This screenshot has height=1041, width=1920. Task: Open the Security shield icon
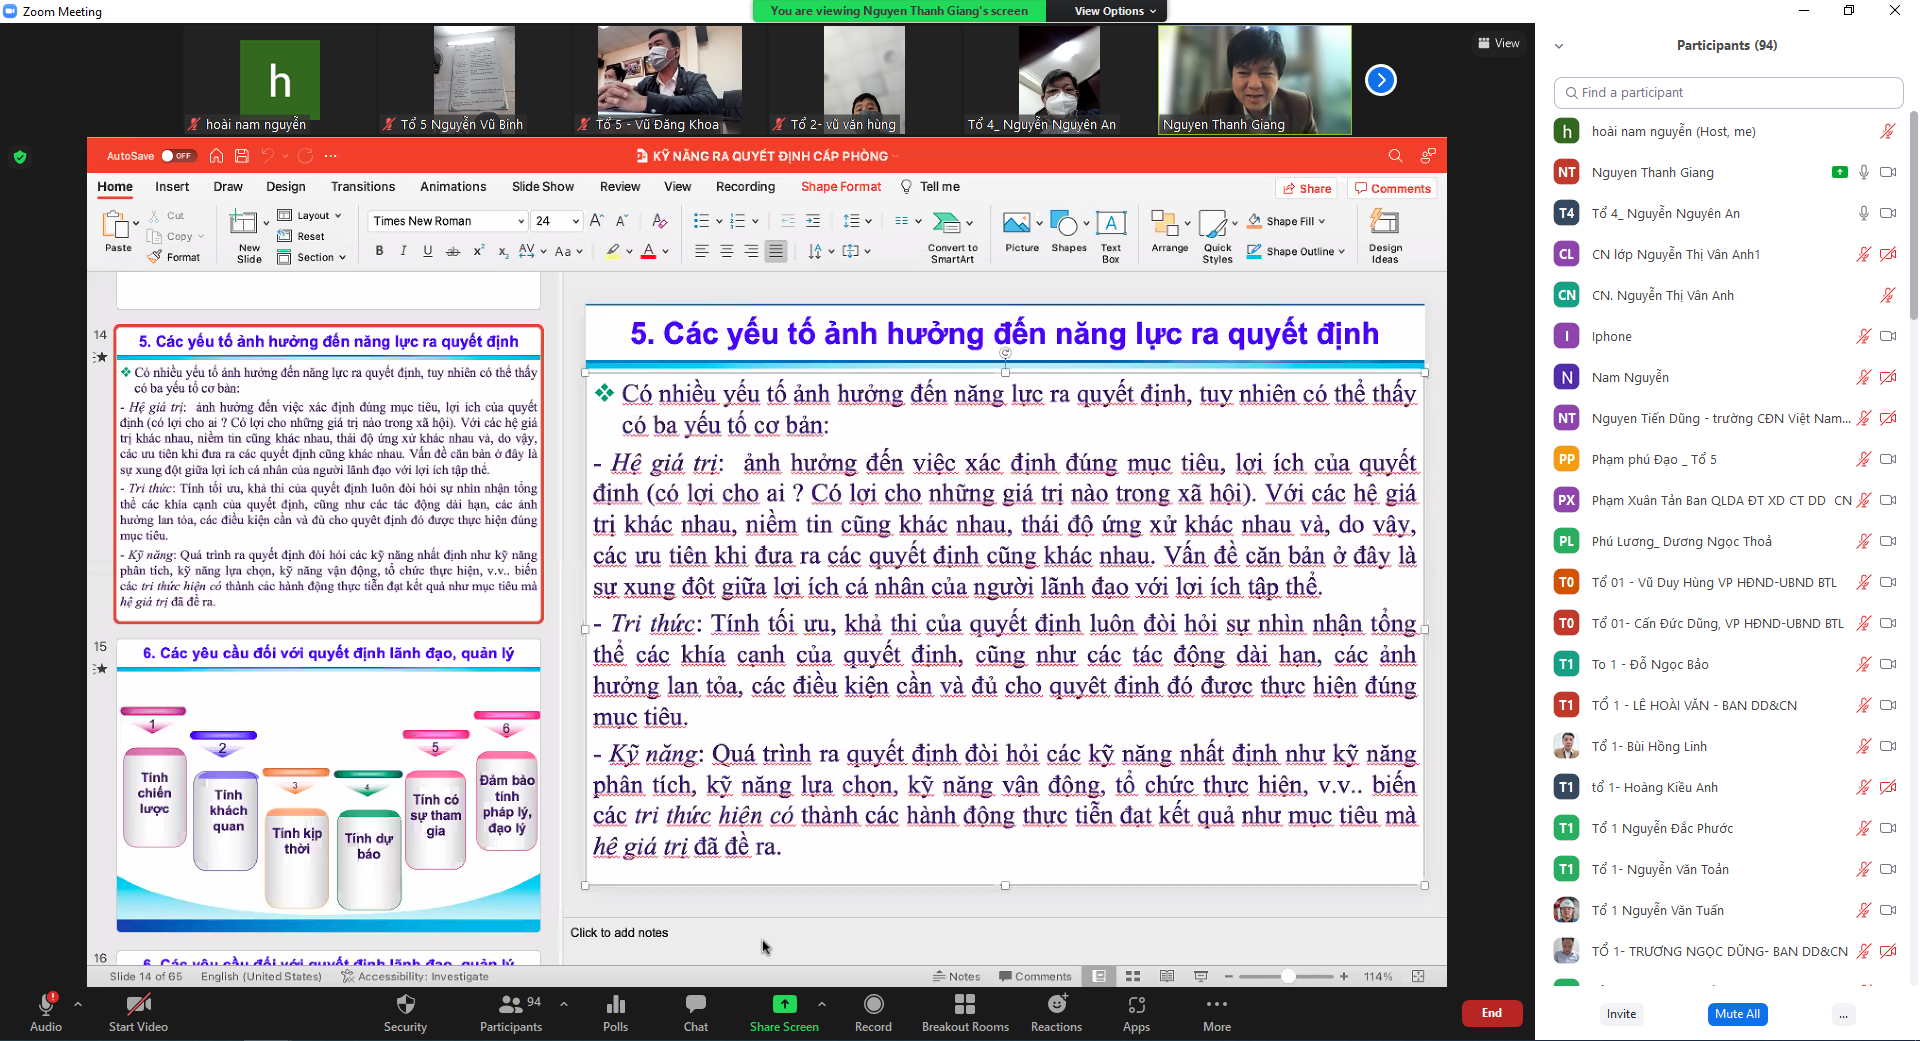click(x=405, y=1005)
